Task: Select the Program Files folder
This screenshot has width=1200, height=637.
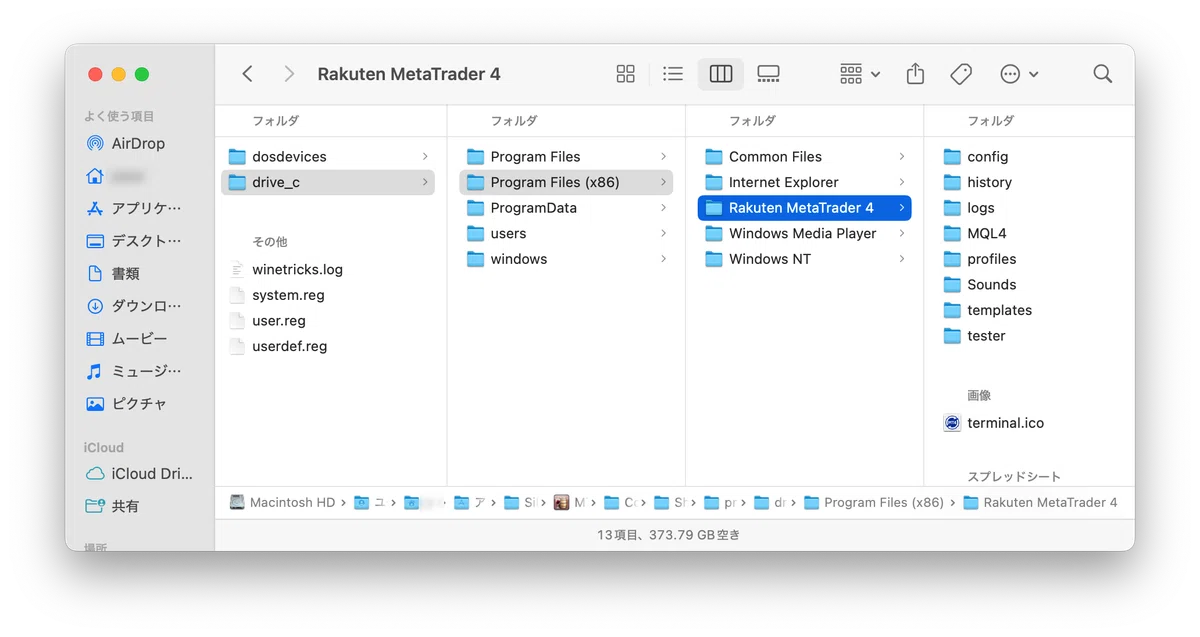Action: click(566, 156)
